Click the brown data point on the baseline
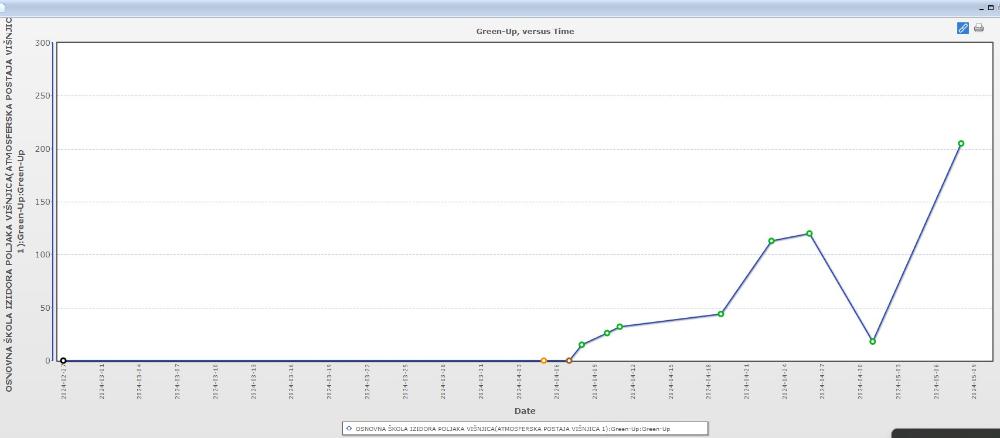1000x438 pixels. (569, 360)
